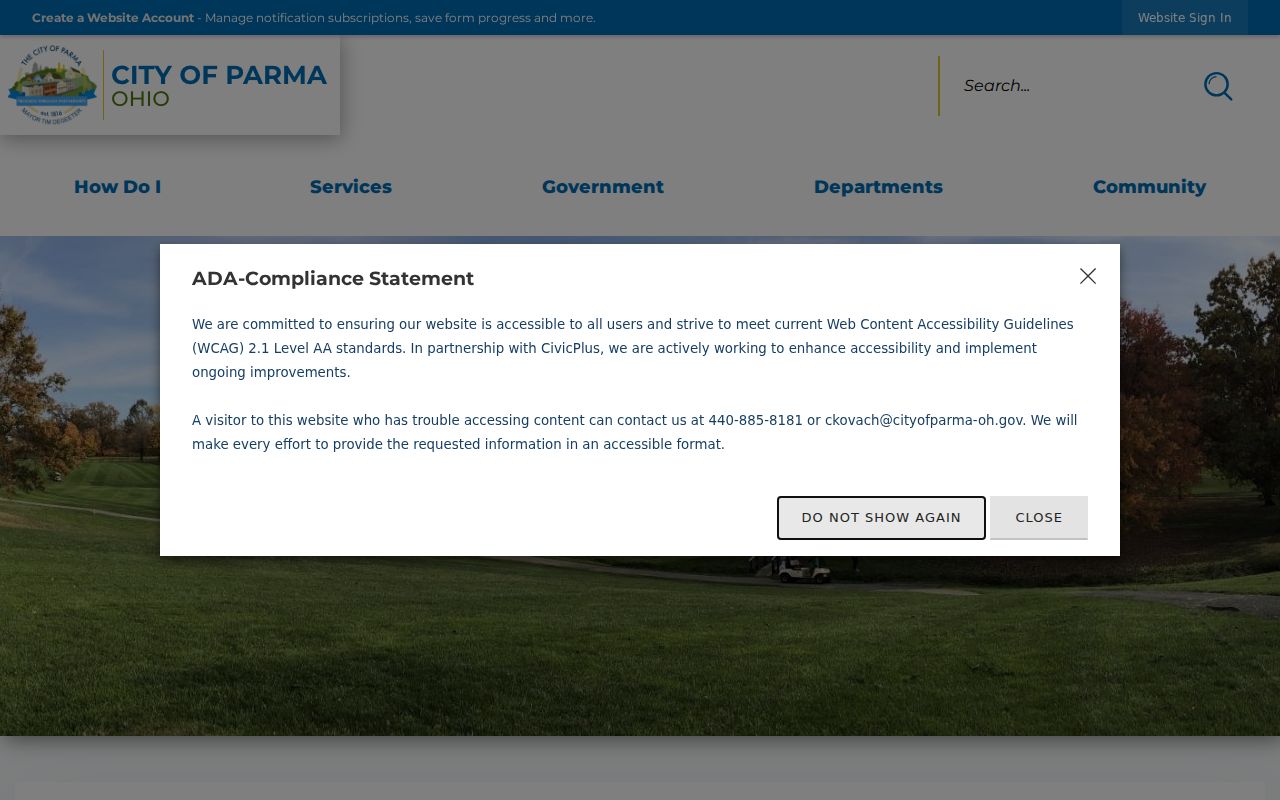Screen dimensions: 1280x800
Task: Click the phone number 440-885-8181
Action: pyautogui.click(x=755, y=420)
